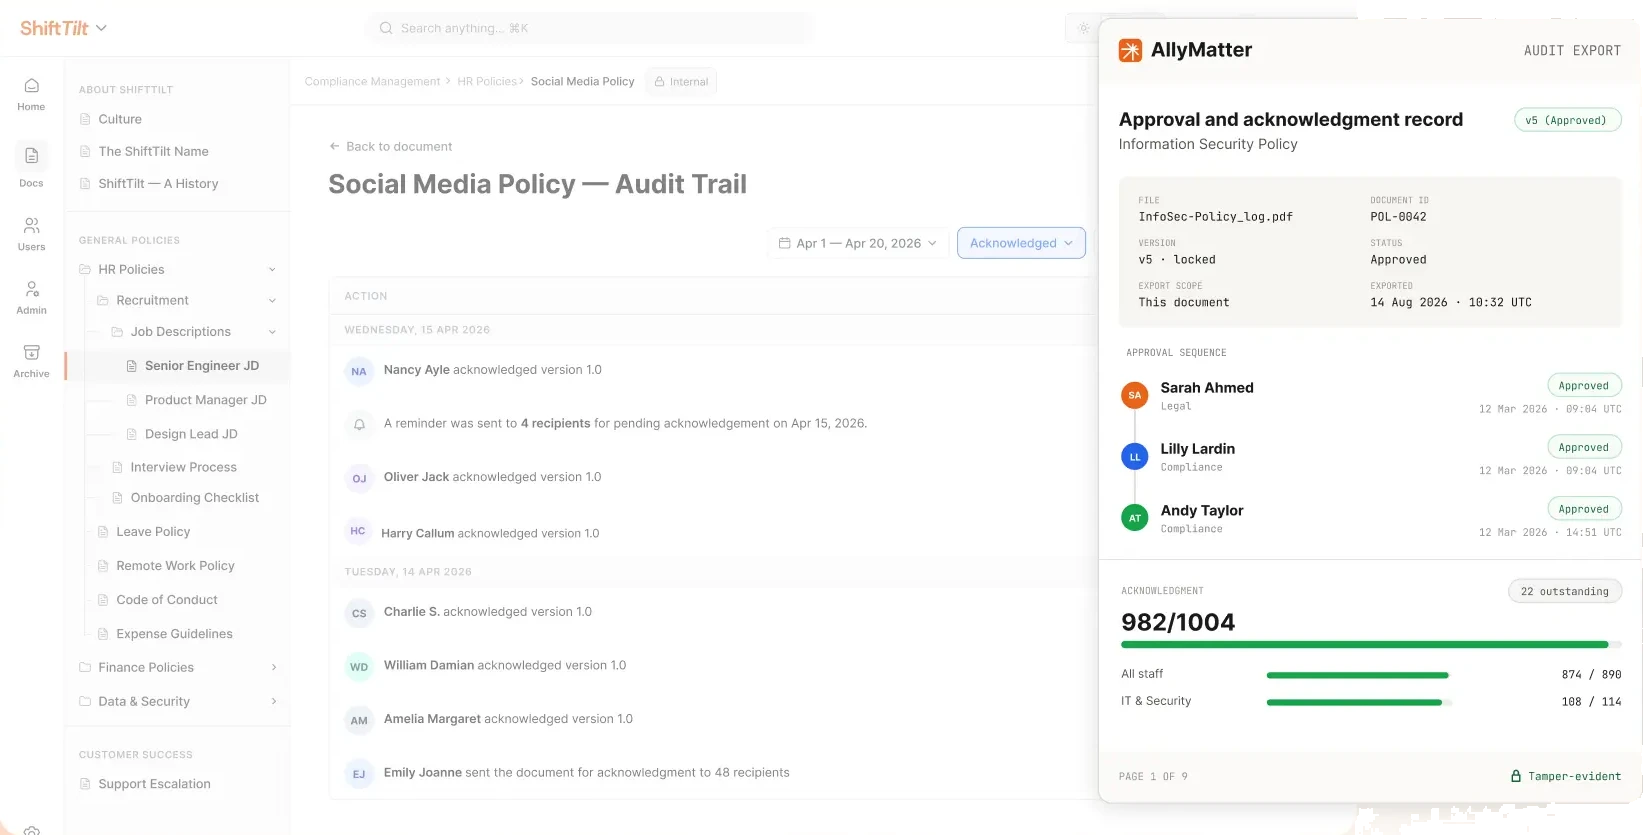Click the ShiftTilt workspace dropdown arrow
The image size is (1643, 835).
click(x=101, y=28)
